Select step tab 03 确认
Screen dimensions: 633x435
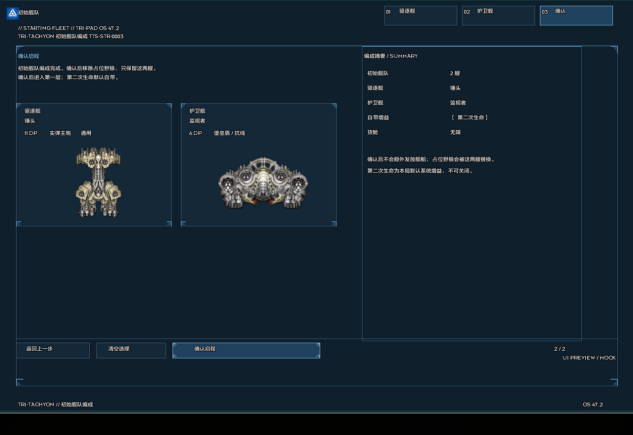pyautogui.click(x=576, y=16)
